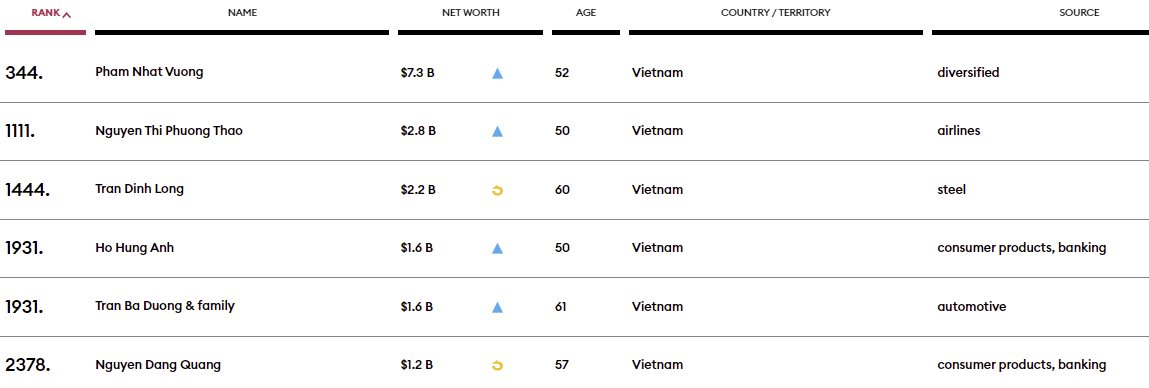This screenshot has width=1149, height=388.
Task: Open Nguyen Thi Phuong Thao's profile
Action: coord(169,131)
